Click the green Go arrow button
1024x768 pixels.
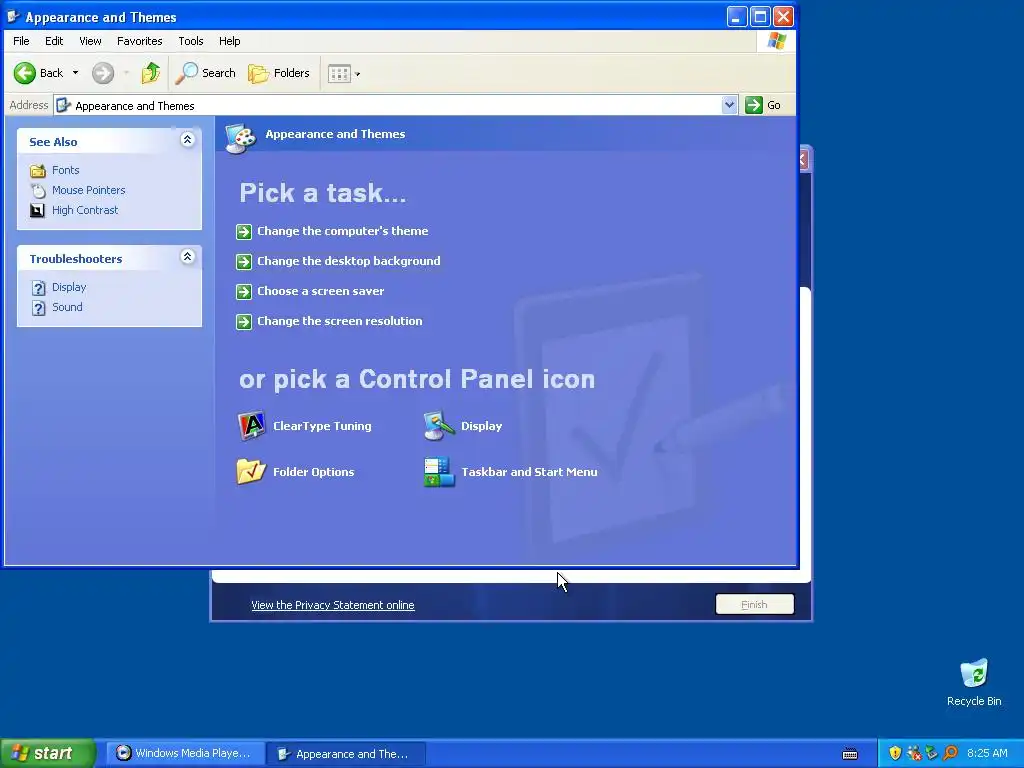tap(754, 105)
